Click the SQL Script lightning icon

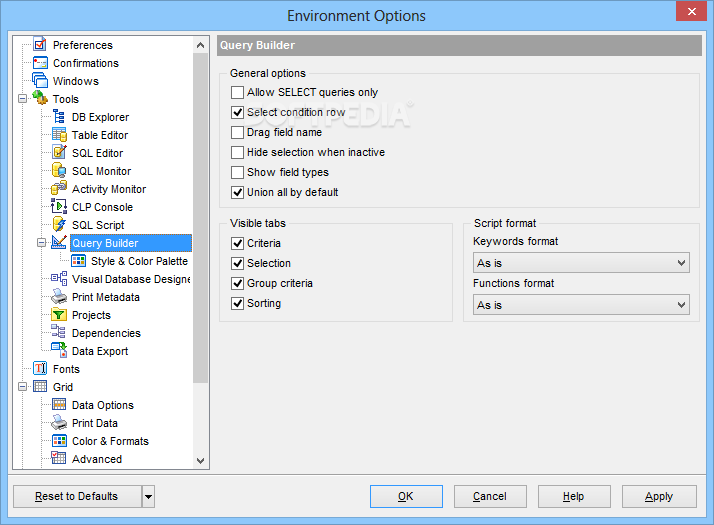59,224
